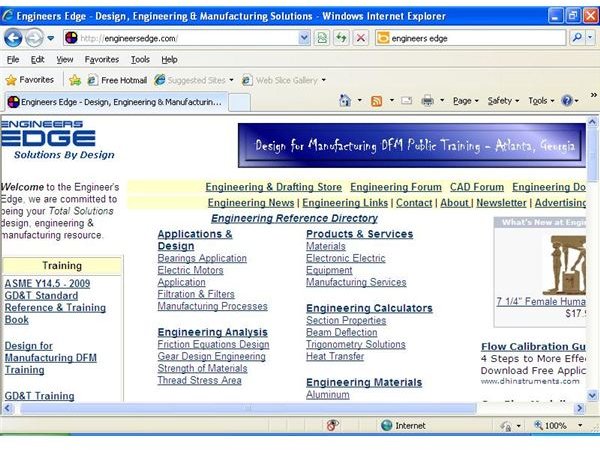Click the female human figure product image
Screen dimensions: 600x450
564,265
